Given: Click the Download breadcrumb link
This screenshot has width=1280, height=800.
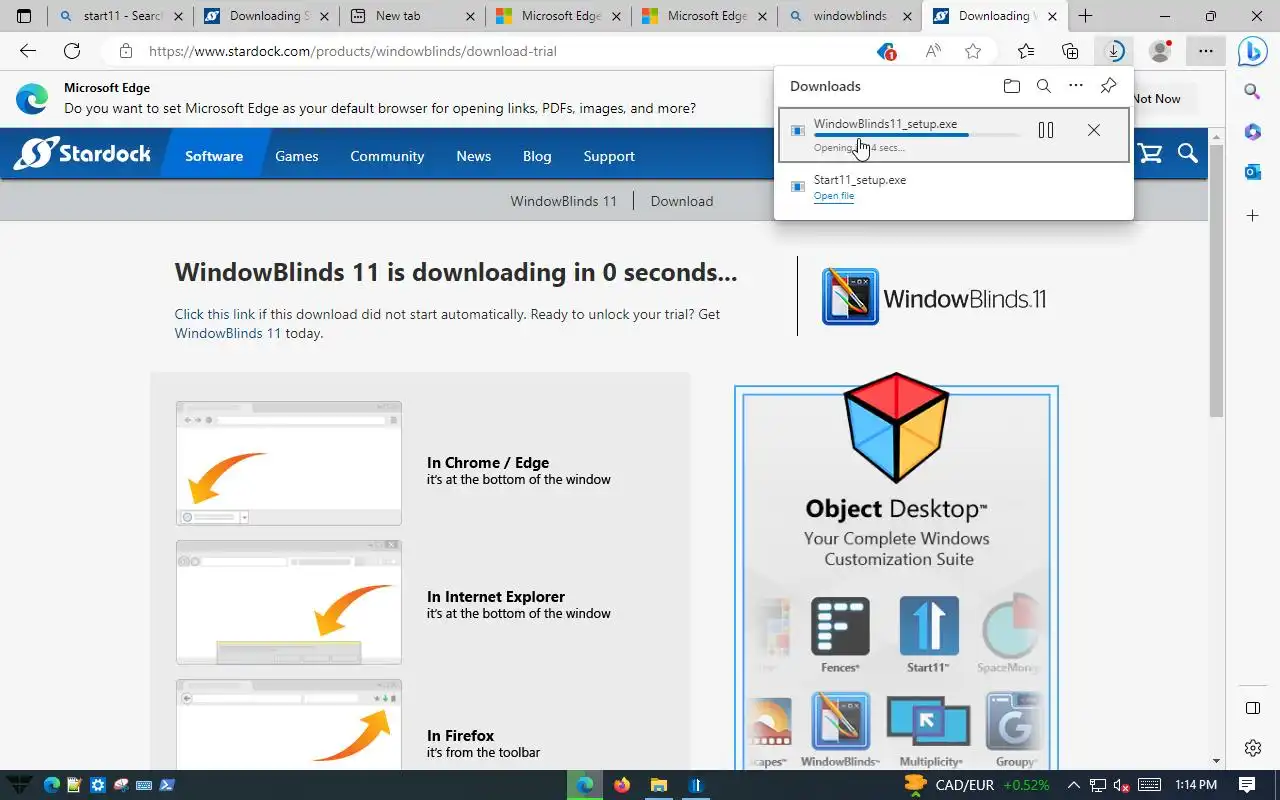Looking at the screenshot, I should (x=682, y=201).
